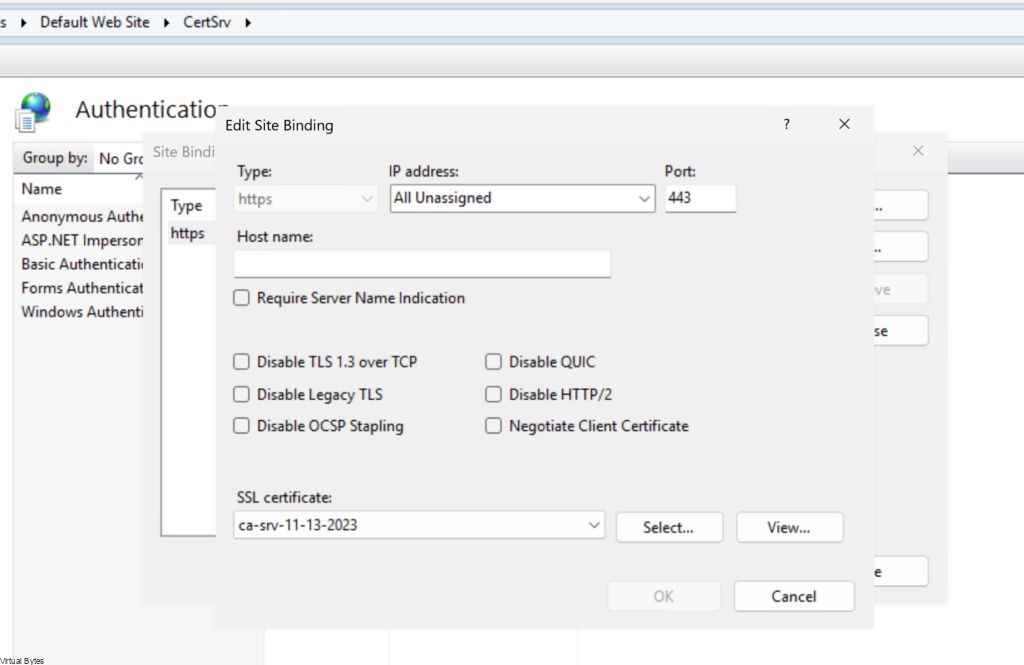Close the Edit Site Binding dialog
This screenshot has width=1024, height=665.
tap(844, 125)
